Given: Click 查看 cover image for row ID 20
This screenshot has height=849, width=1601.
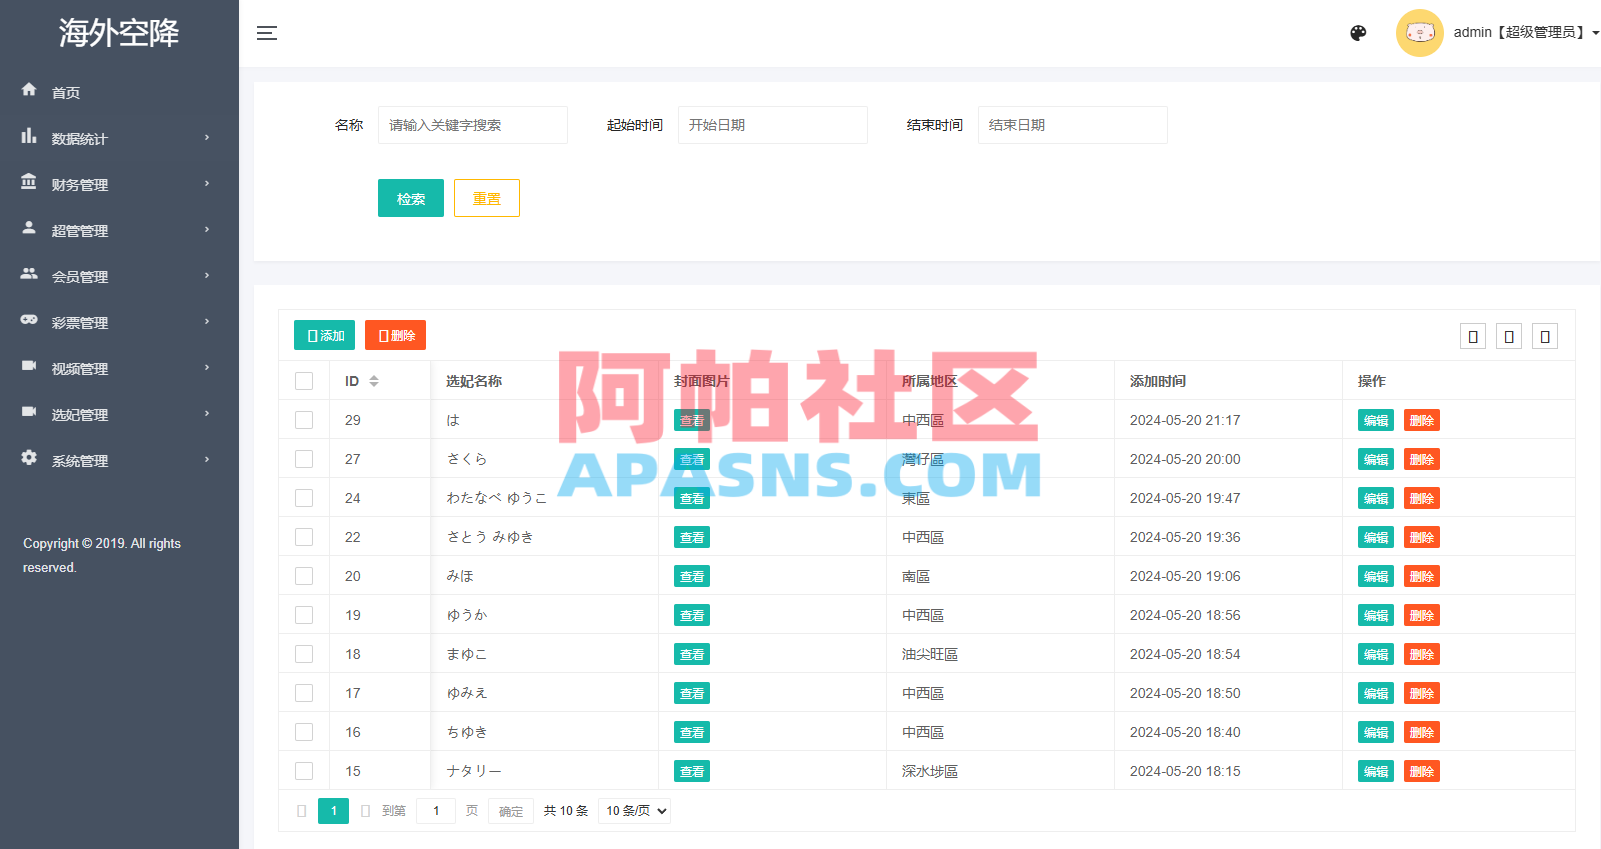Looking at the screenshot, I should pos(692,576).
